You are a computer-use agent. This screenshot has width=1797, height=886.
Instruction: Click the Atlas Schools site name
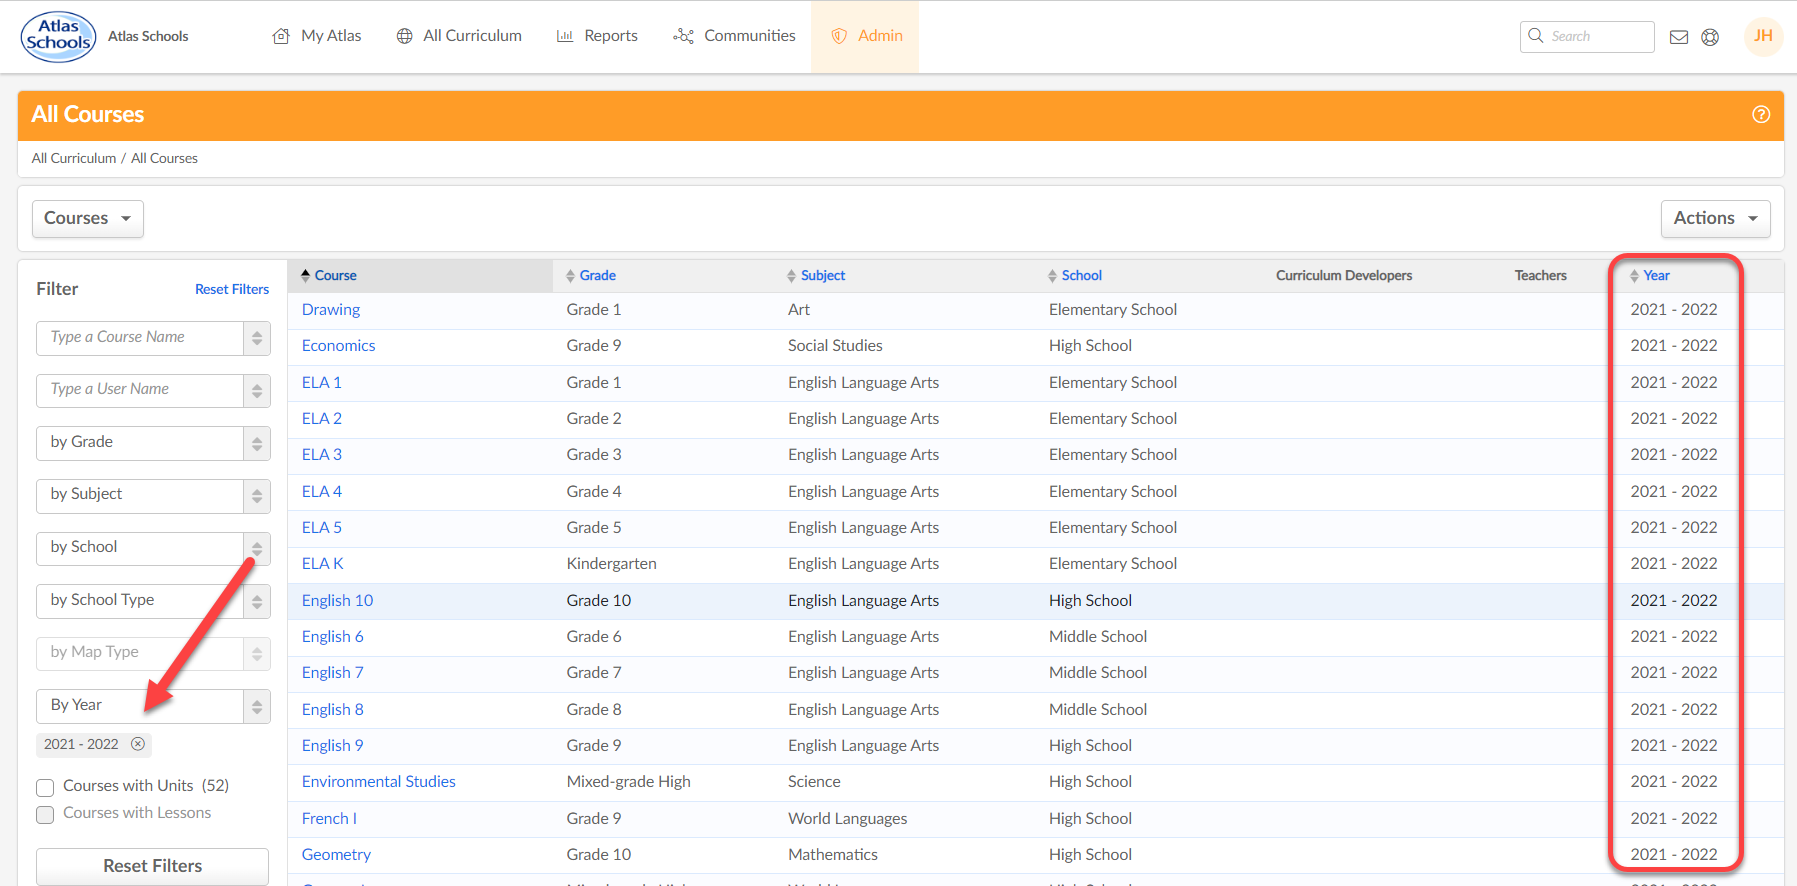pyautogui.click(x=148, y=37)
